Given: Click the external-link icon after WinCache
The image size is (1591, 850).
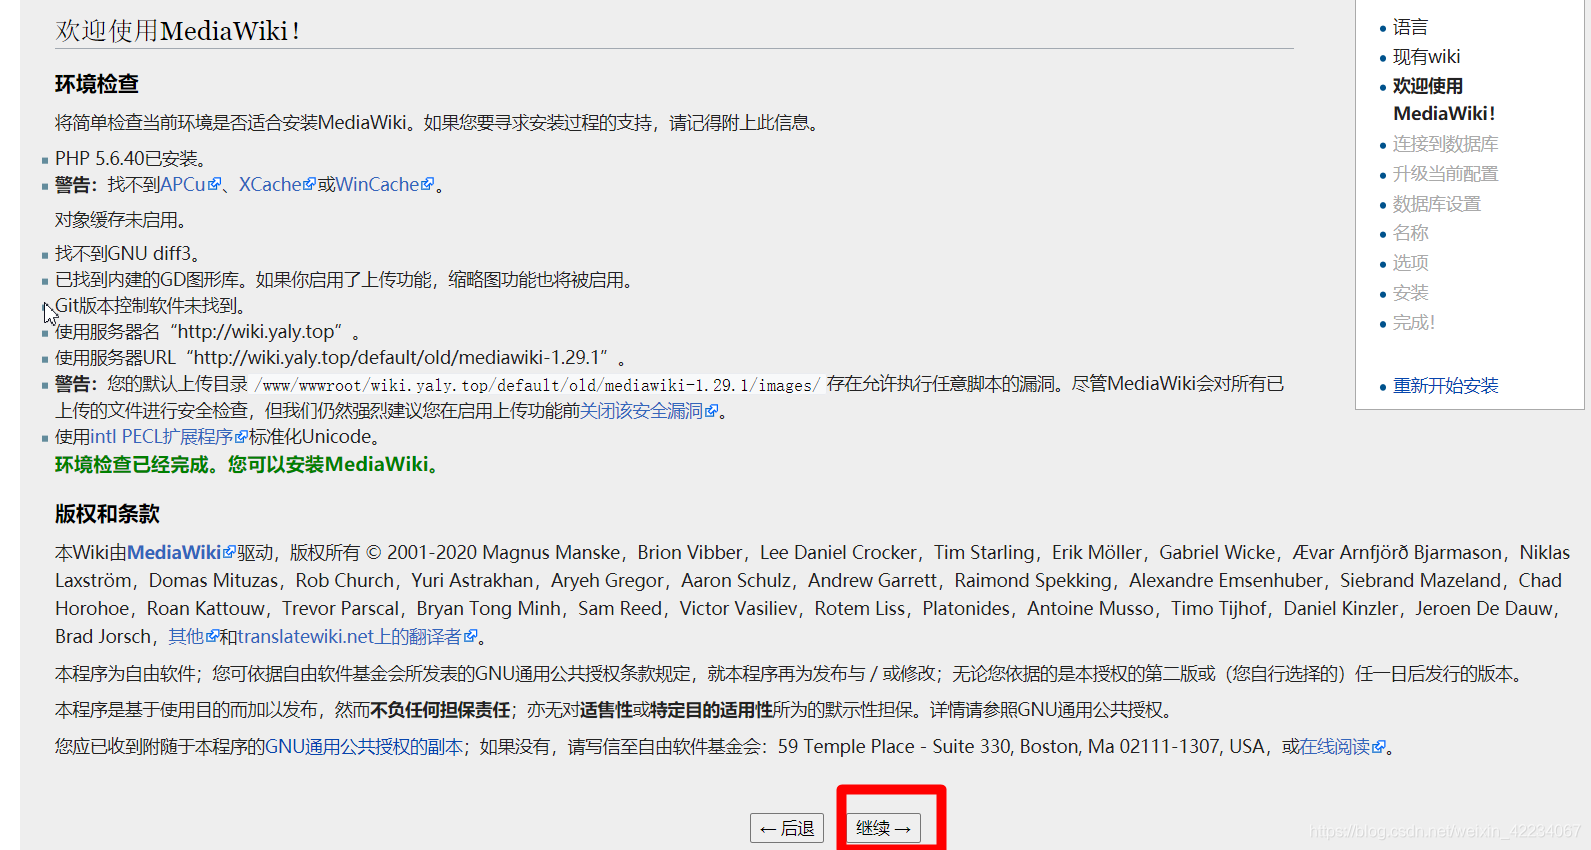Looking at the screenshot, I should coord(428,184).
